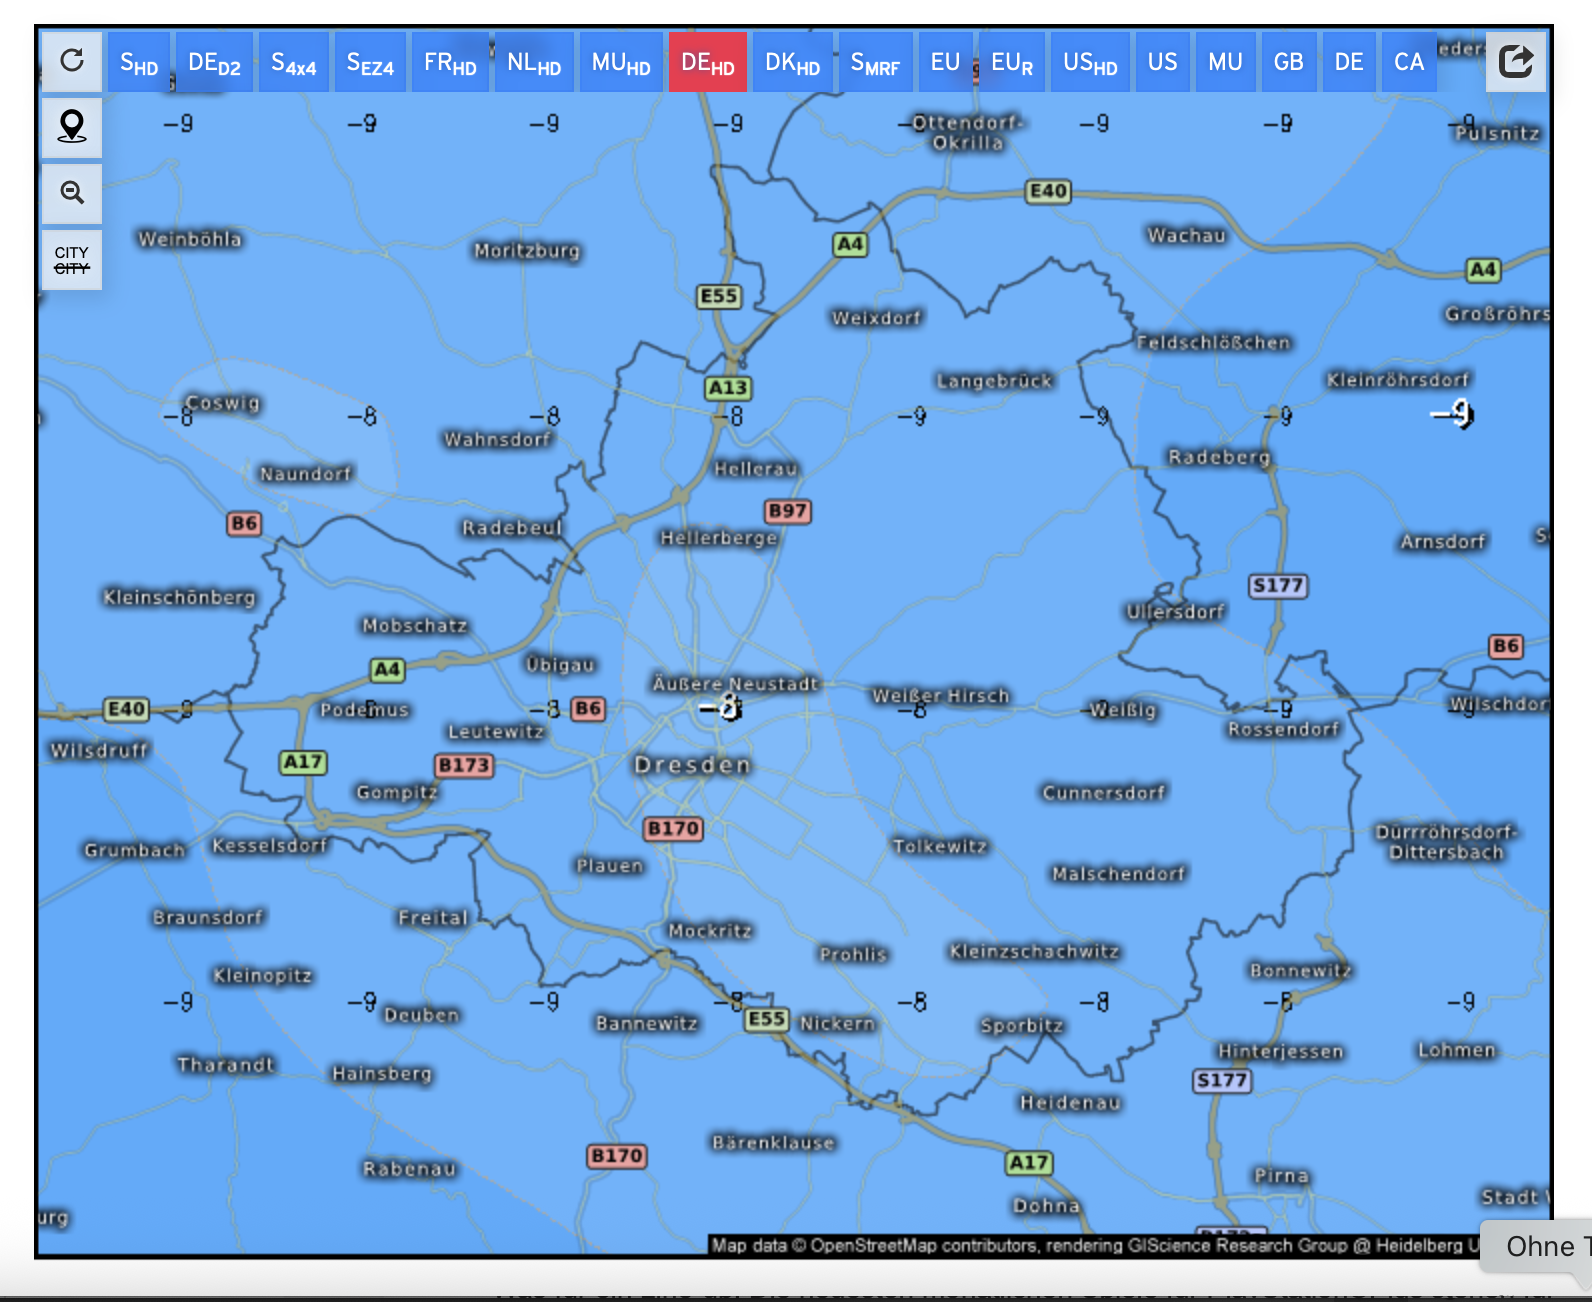Select the DE D2 model

coord(214,63)
